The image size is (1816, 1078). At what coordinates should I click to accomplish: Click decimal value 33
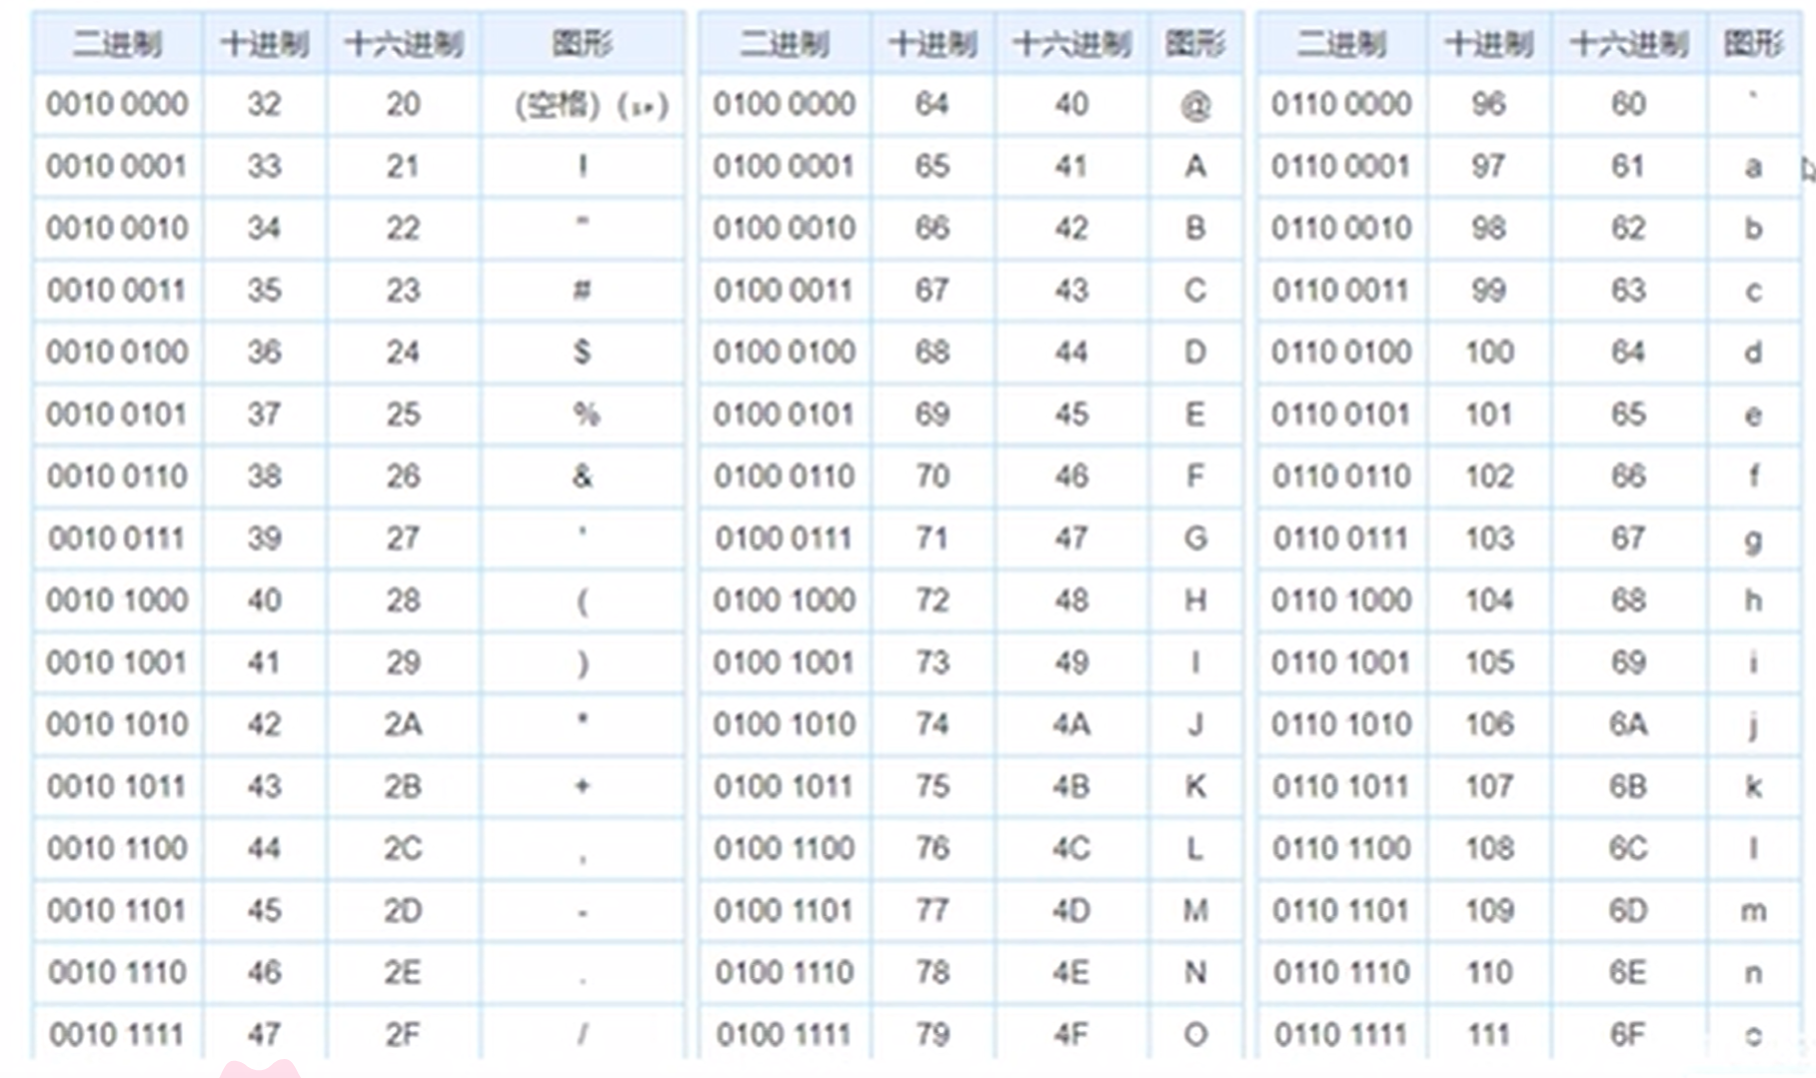tap(264, 166)
